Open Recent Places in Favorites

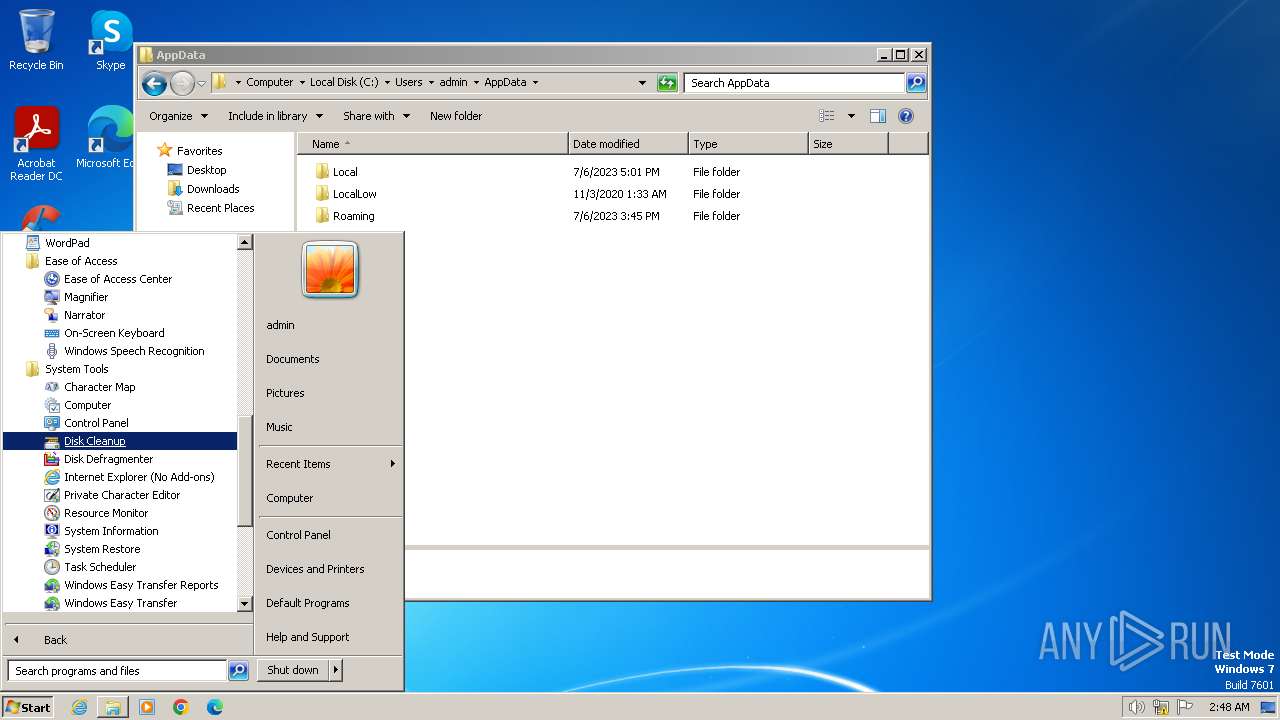(x=220, y=208)
